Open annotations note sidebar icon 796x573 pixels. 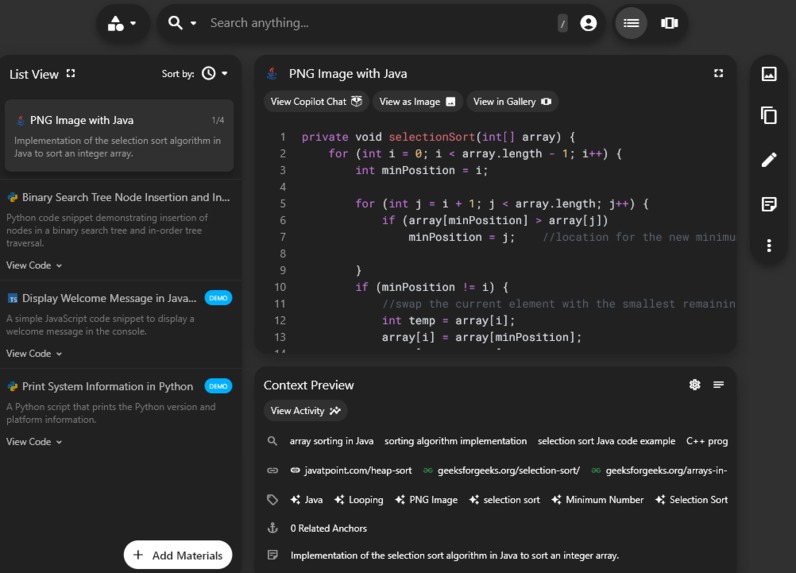[x=769, y=204]
